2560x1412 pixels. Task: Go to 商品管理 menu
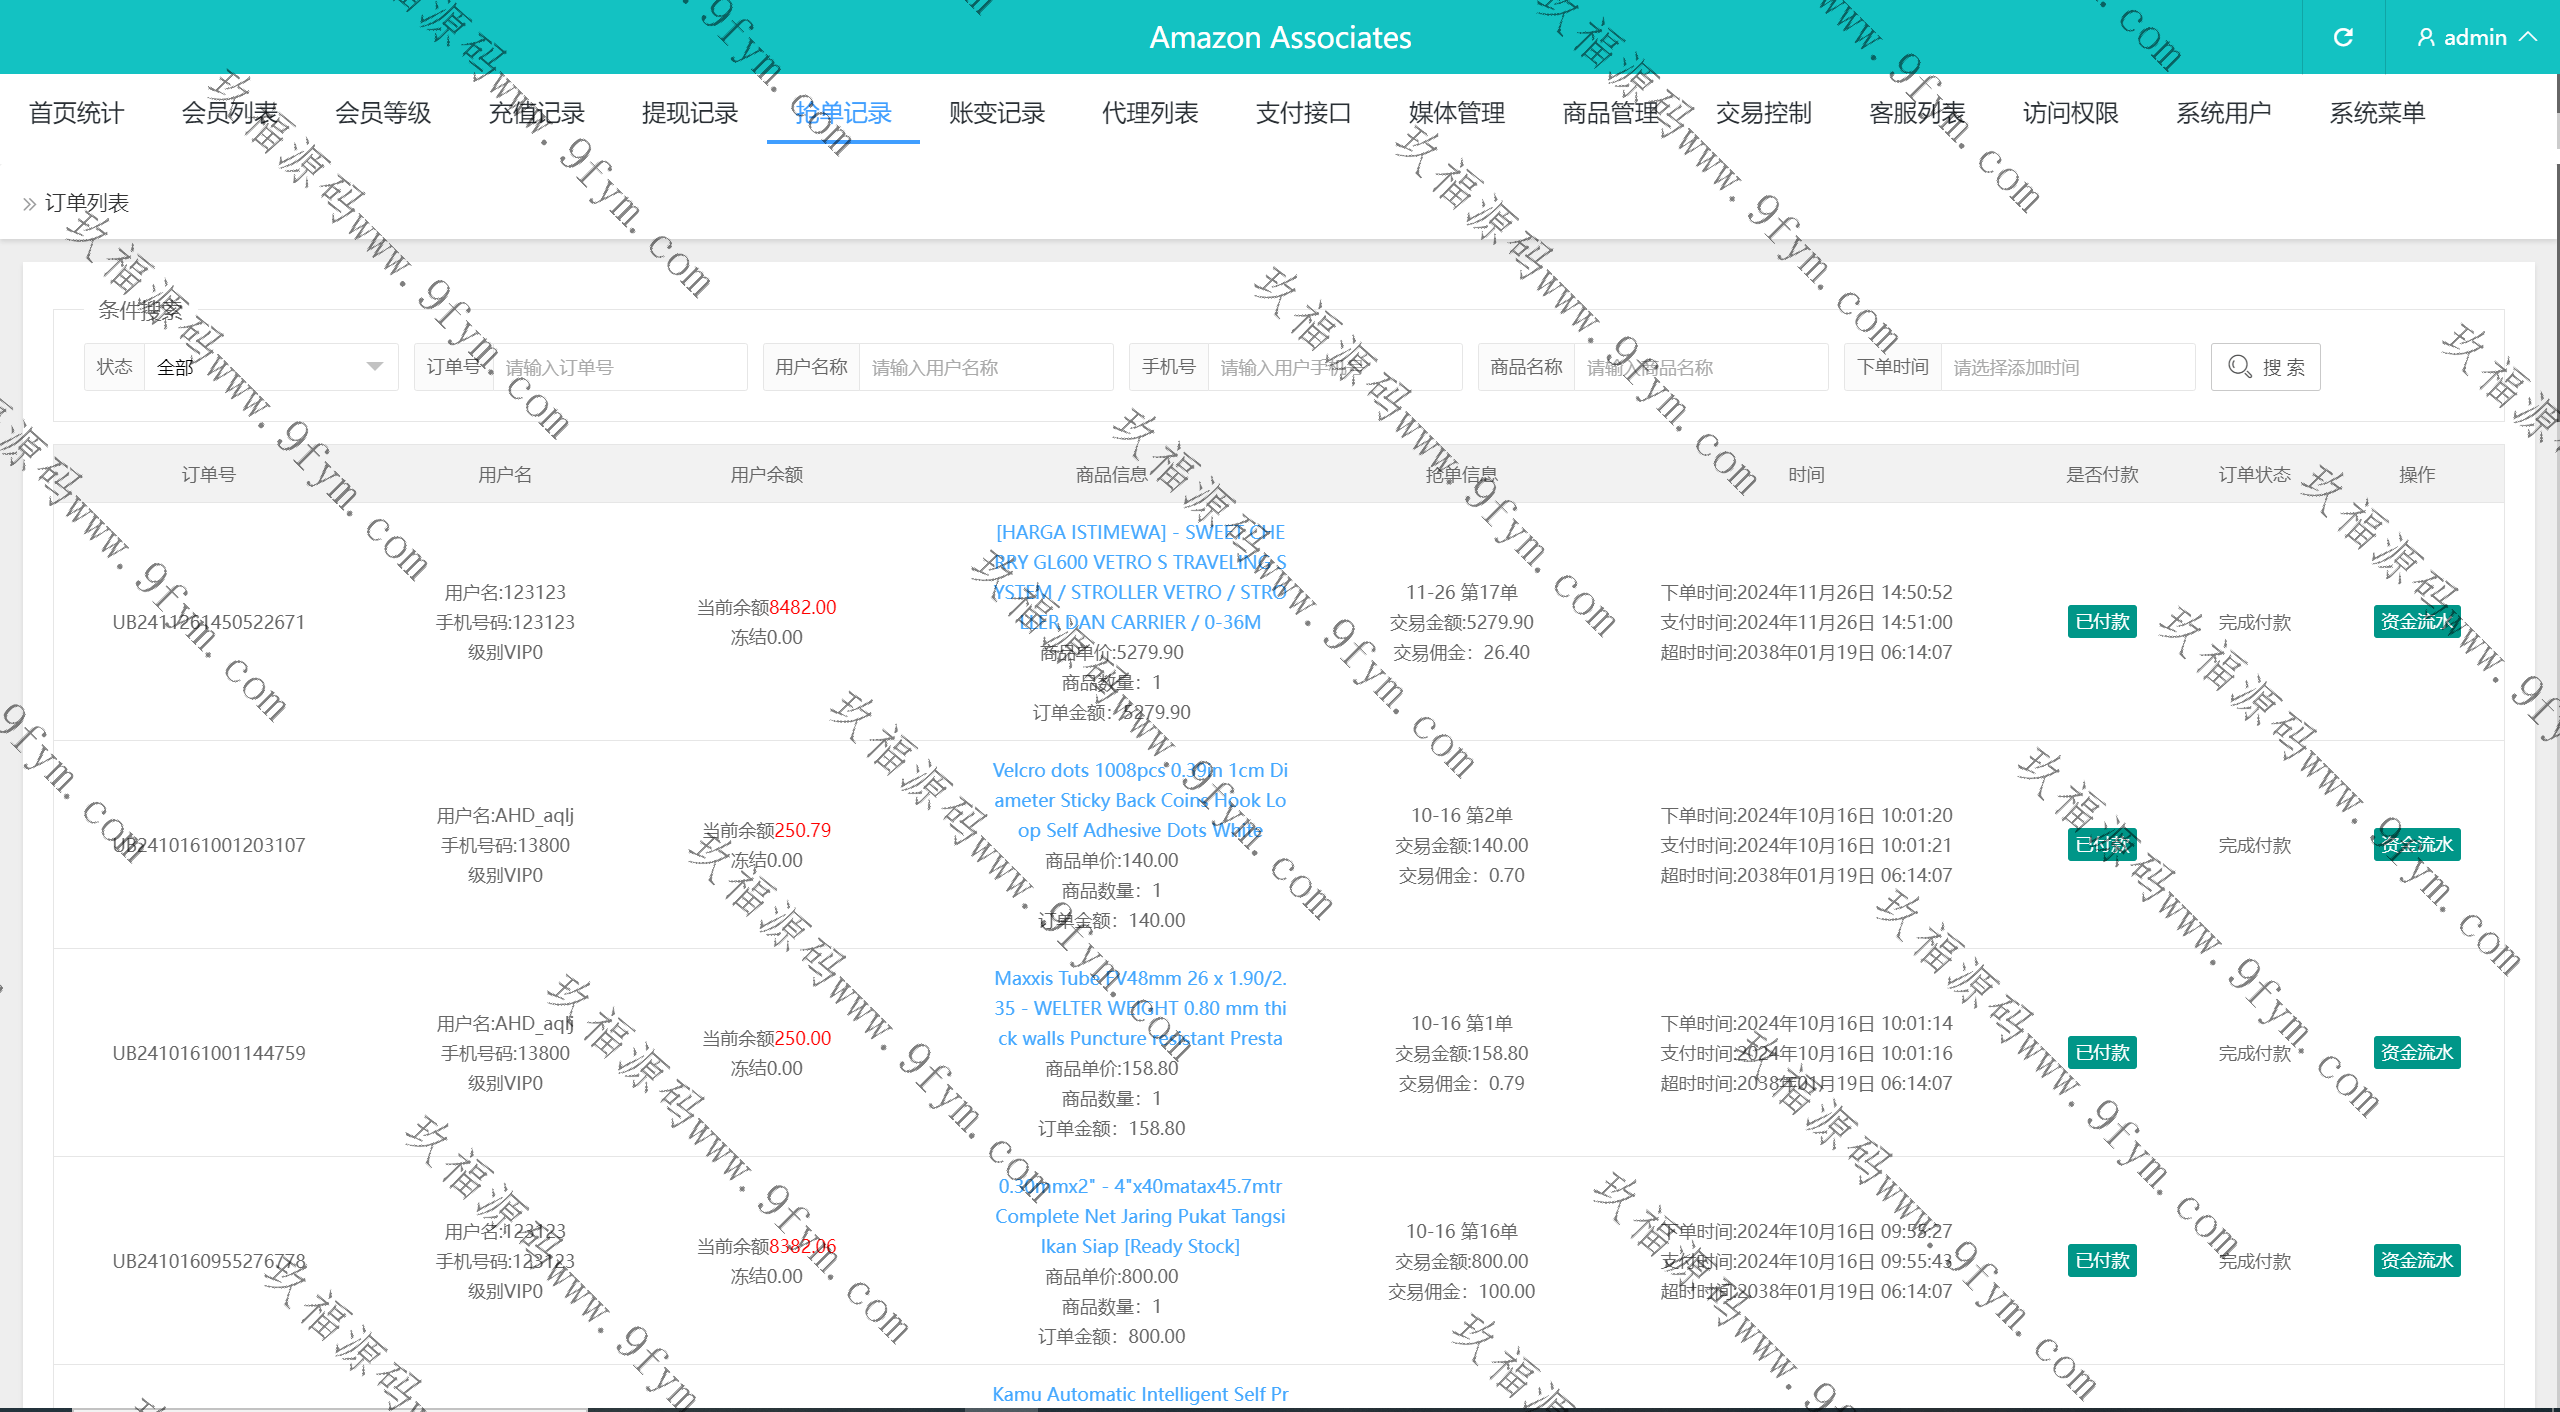pyautogui.click(x=1610, y=113)
